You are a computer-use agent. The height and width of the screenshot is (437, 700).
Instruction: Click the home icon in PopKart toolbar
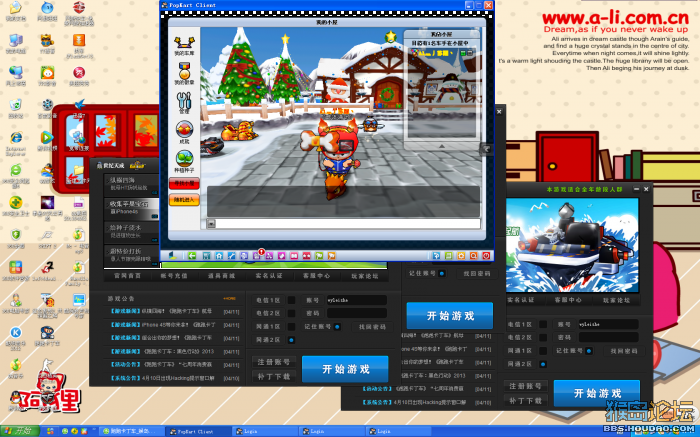tap(219, 256)
